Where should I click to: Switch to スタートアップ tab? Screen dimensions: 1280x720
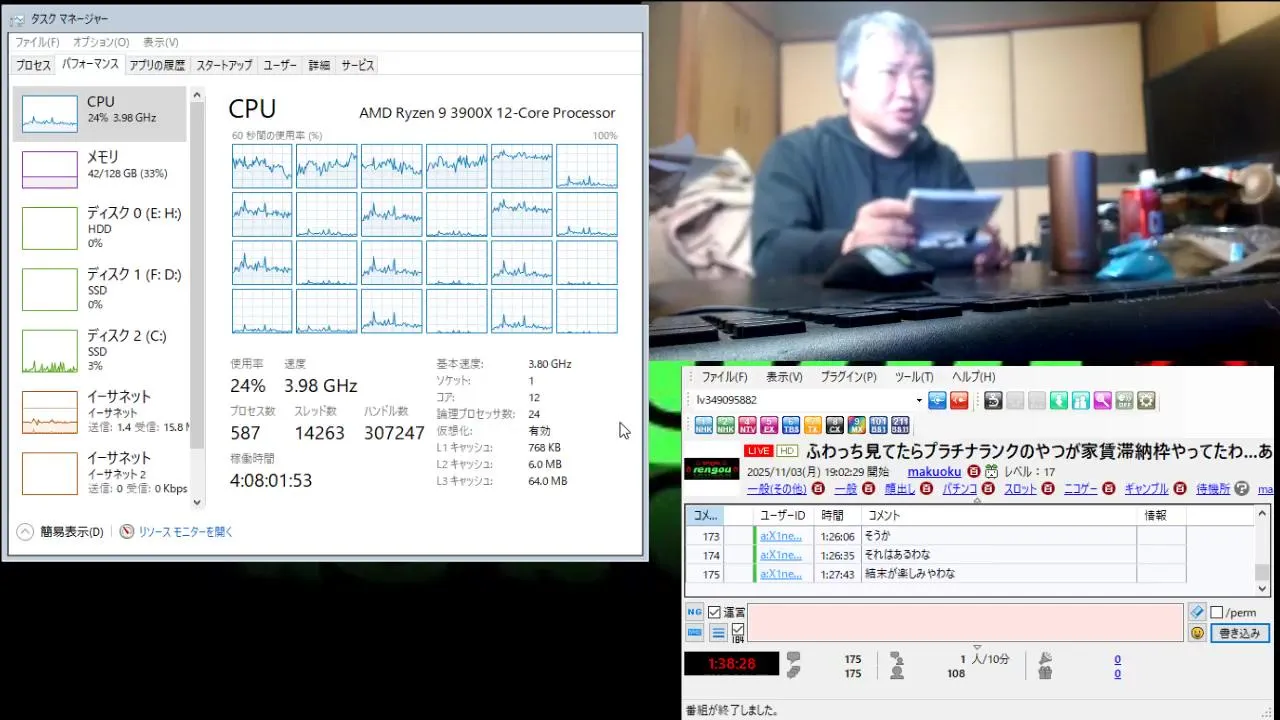224,65
